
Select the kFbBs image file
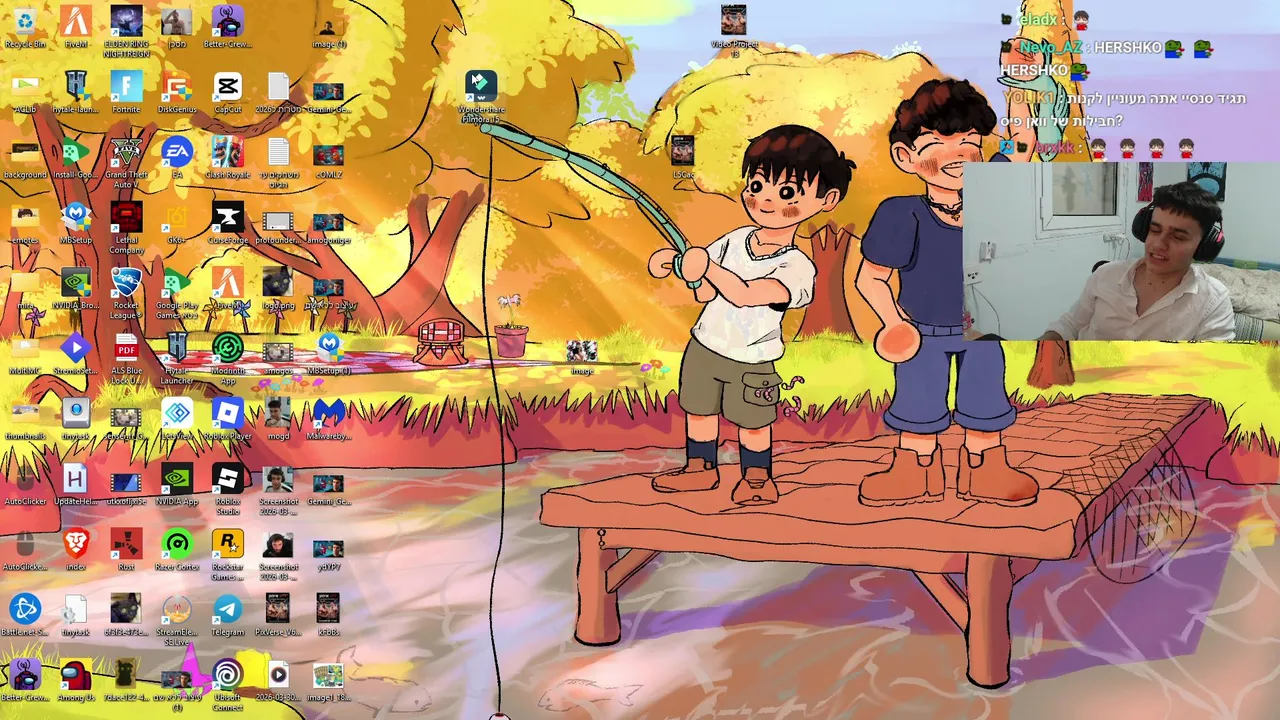[328, 615]
